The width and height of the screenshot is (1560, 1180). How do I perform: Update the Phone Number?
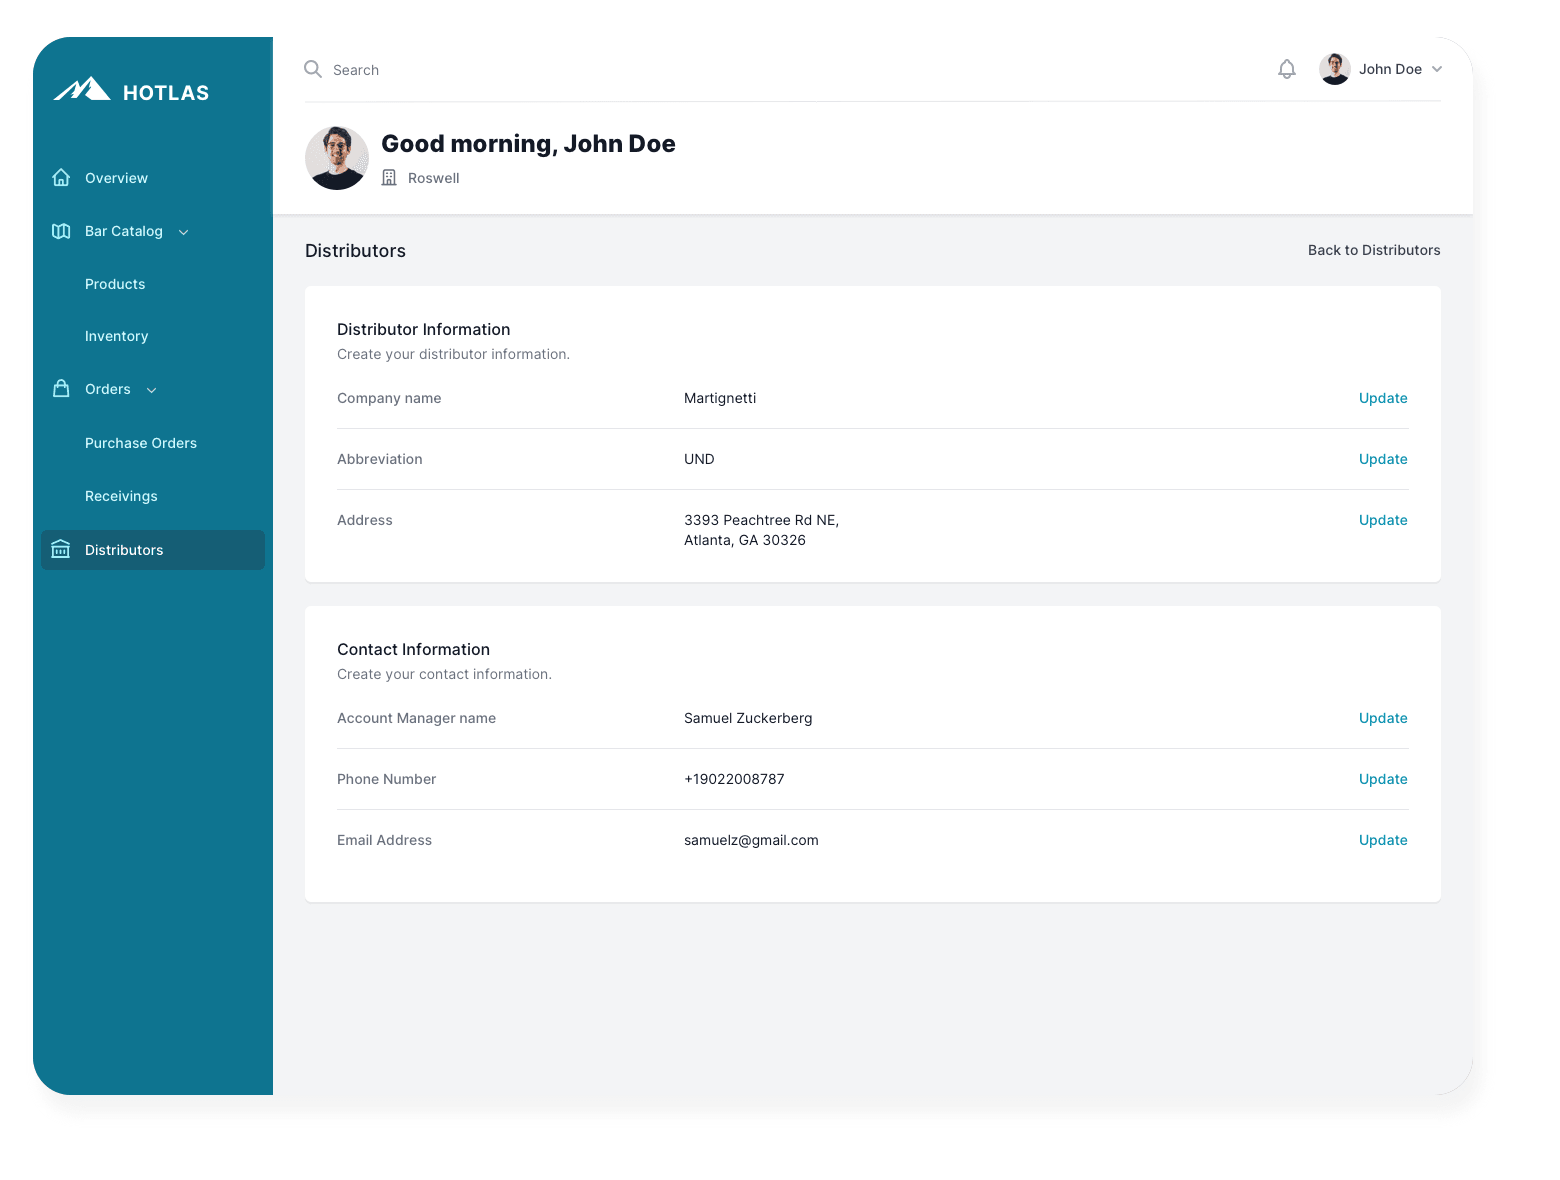pyautogui.click(x=1383, y=779)
